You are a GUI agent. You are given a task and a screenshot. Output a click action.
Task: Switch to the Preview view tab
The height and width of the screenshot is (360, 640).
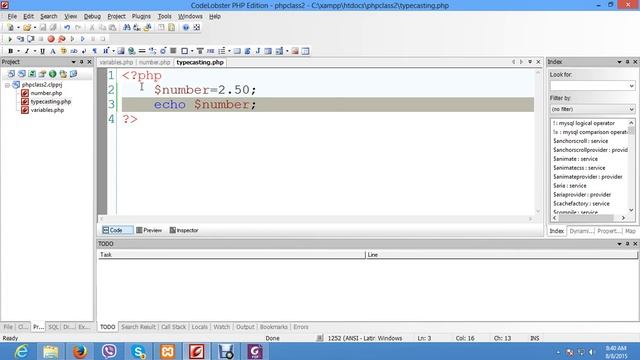(149, 230)
